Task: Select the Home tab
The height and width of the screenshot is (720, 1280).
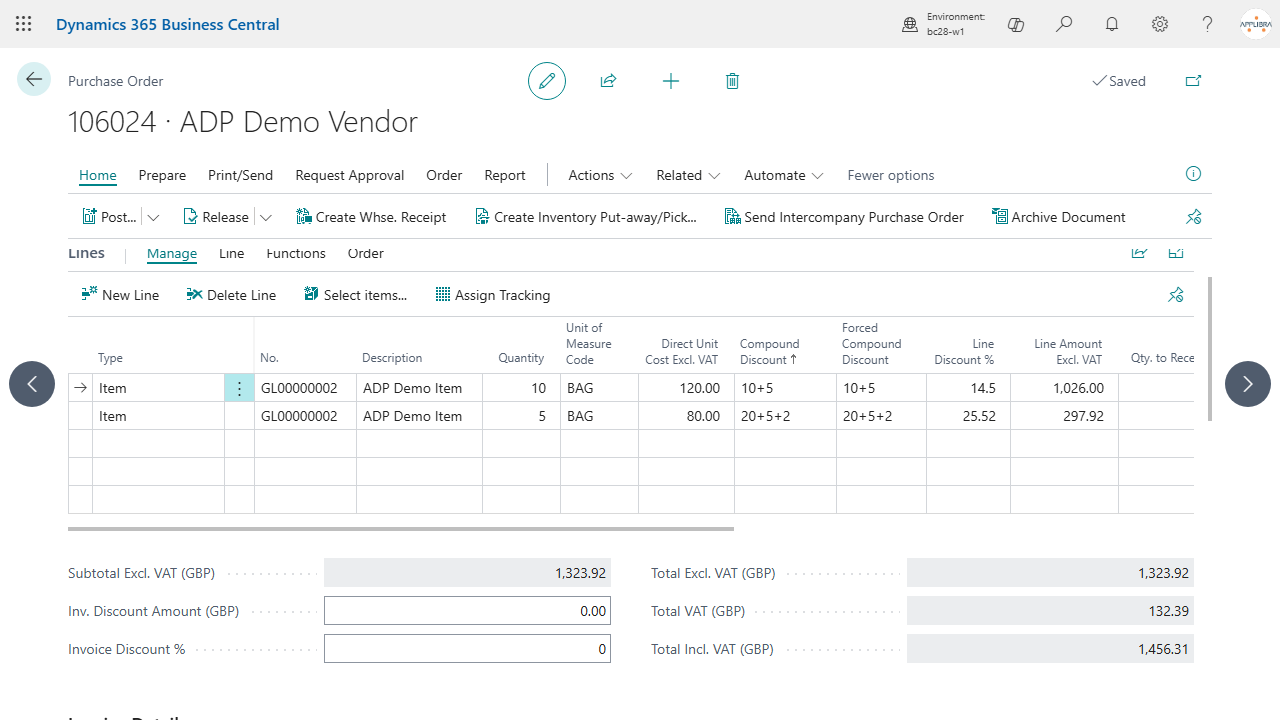Action: click(98, 175)
